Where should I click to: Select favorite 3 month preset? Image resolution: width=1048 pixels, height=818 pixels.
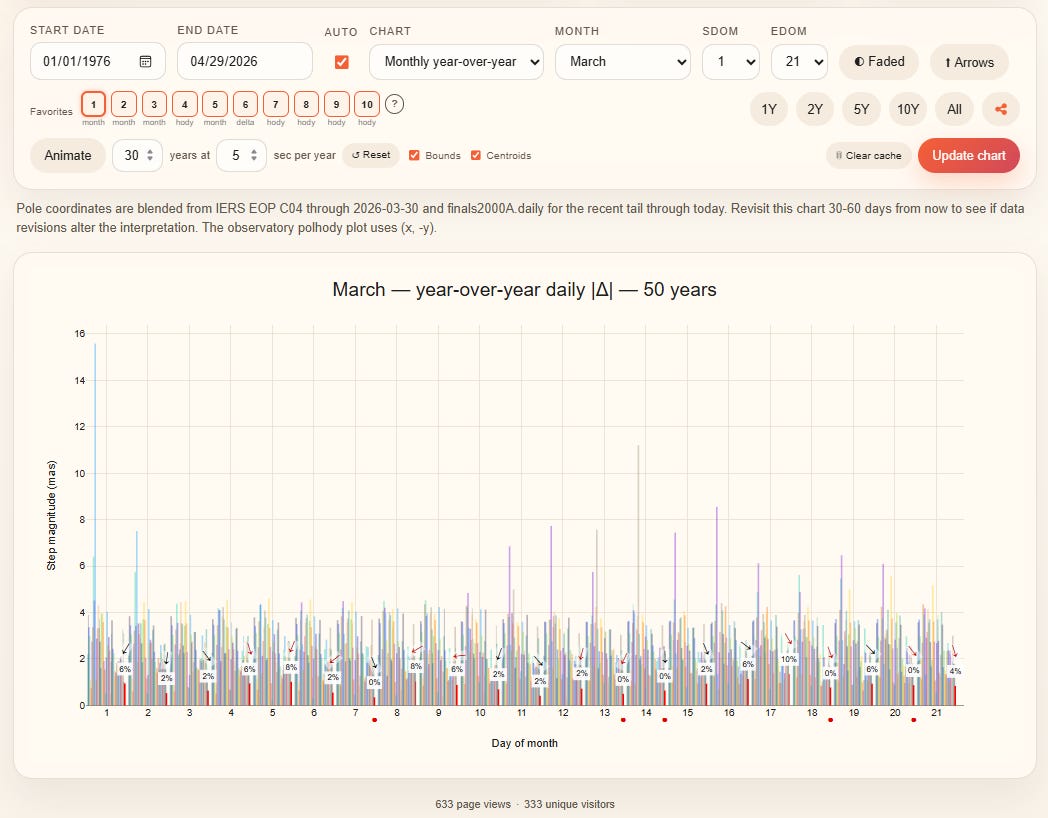click(x=154, y=104)
